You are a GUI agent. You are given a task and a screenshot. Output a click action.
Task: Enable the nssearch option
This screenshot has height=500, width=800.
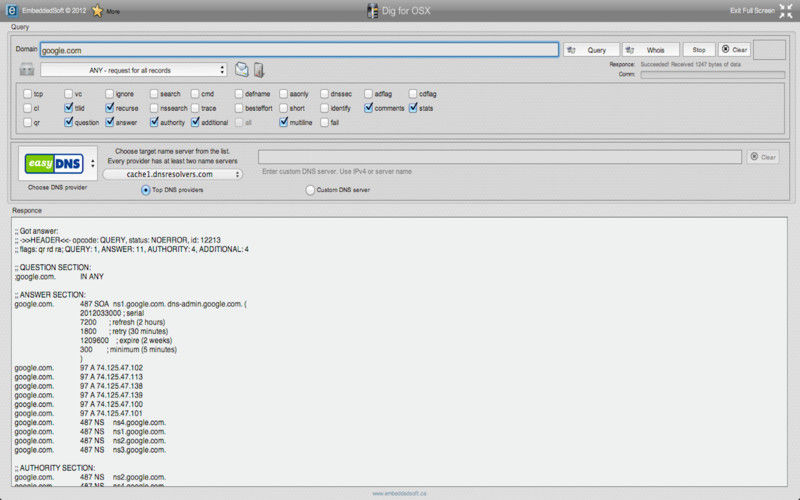click(x=154, y=108)
